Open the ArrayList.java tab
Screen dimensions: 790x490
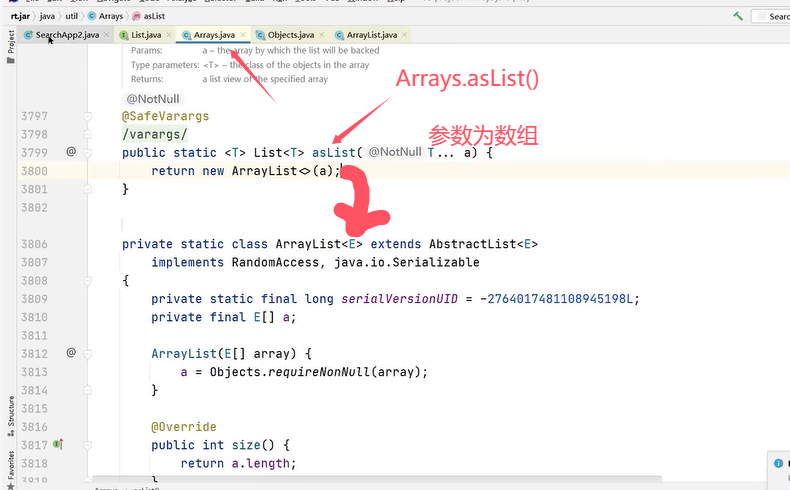(371, 35)
